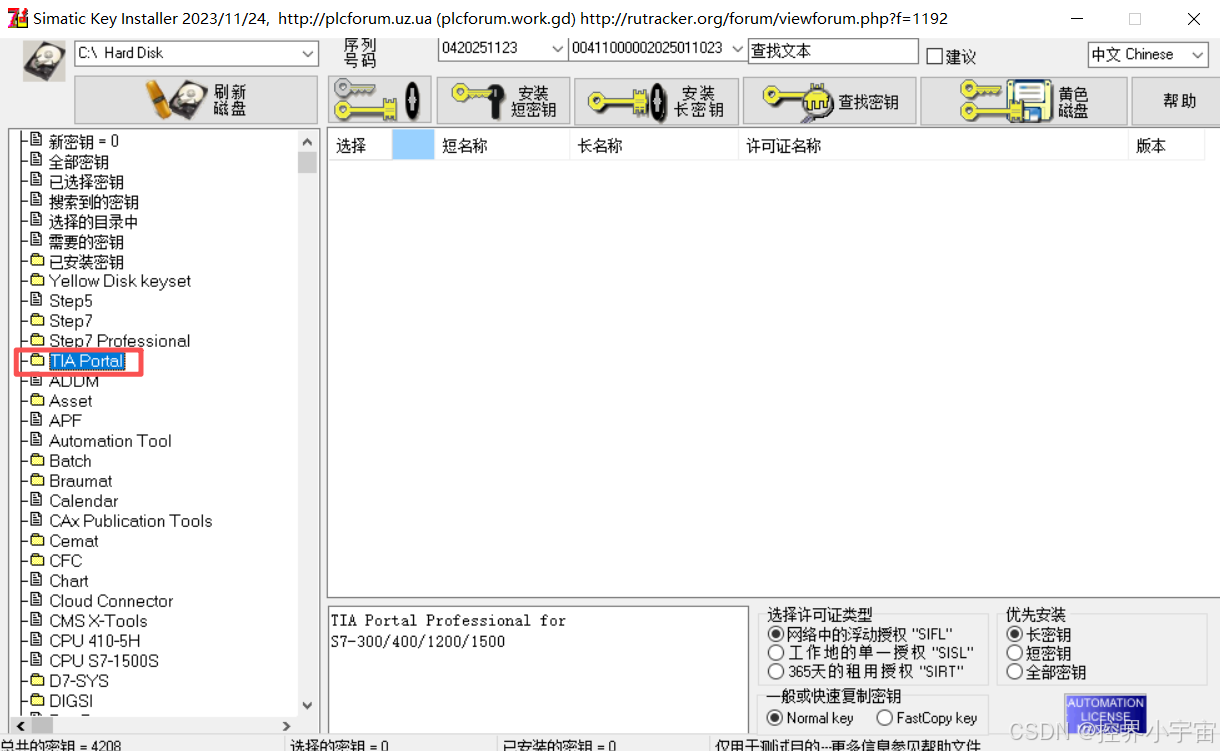Click the Calendar document icon
Viewport: 1220px width, 751px height.
click(x=37, y=500)
